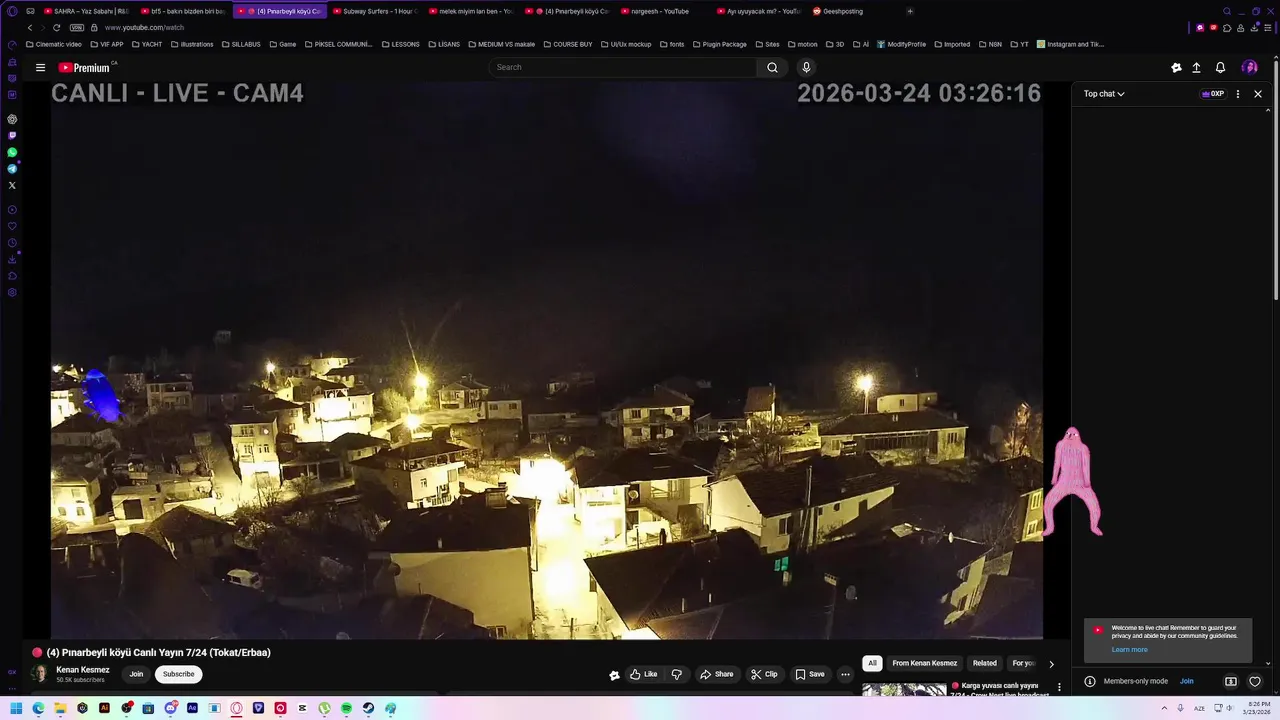The height and width of the screenshot is (720, 1280).
Task: Open the Kenan Kesmez channel name link
Action: 83,670
